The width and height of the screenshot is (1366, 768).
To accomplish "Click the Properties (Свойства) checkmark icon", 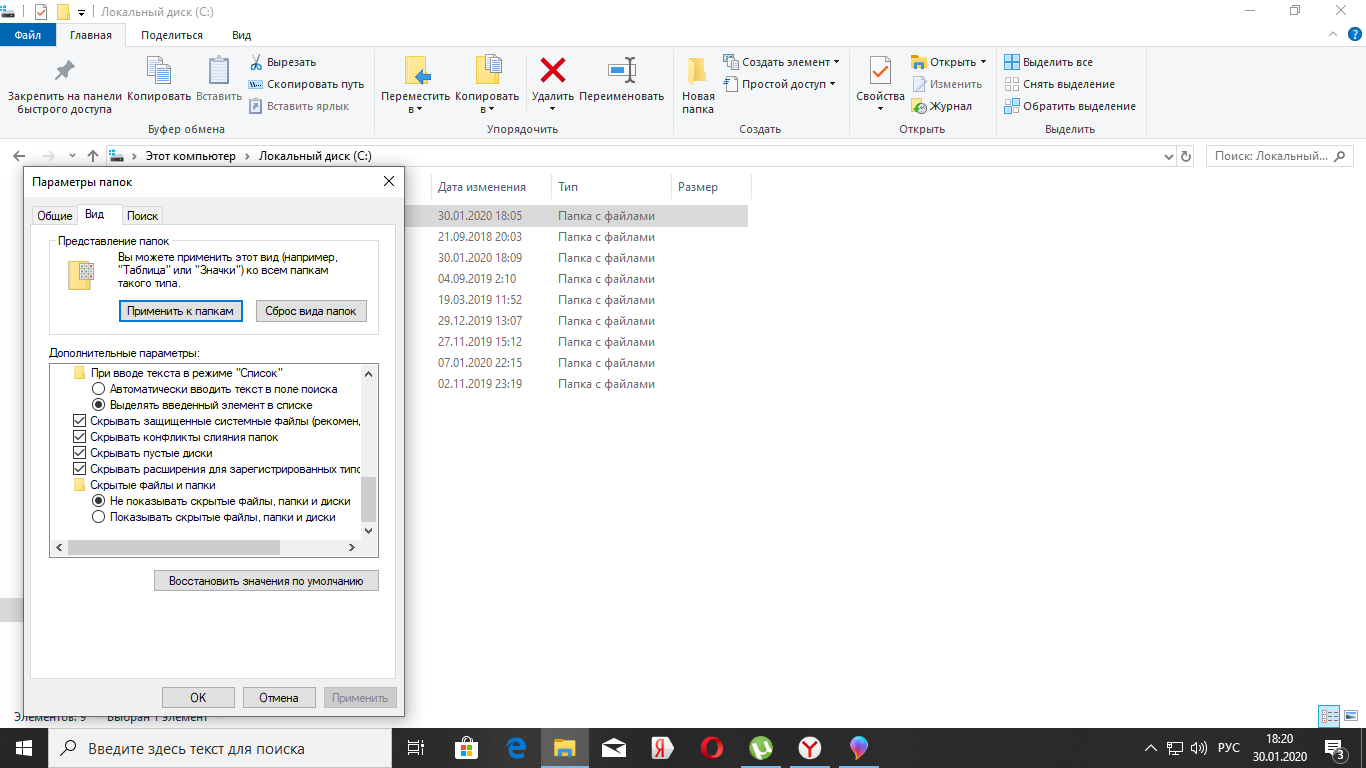I will (880, 72).
